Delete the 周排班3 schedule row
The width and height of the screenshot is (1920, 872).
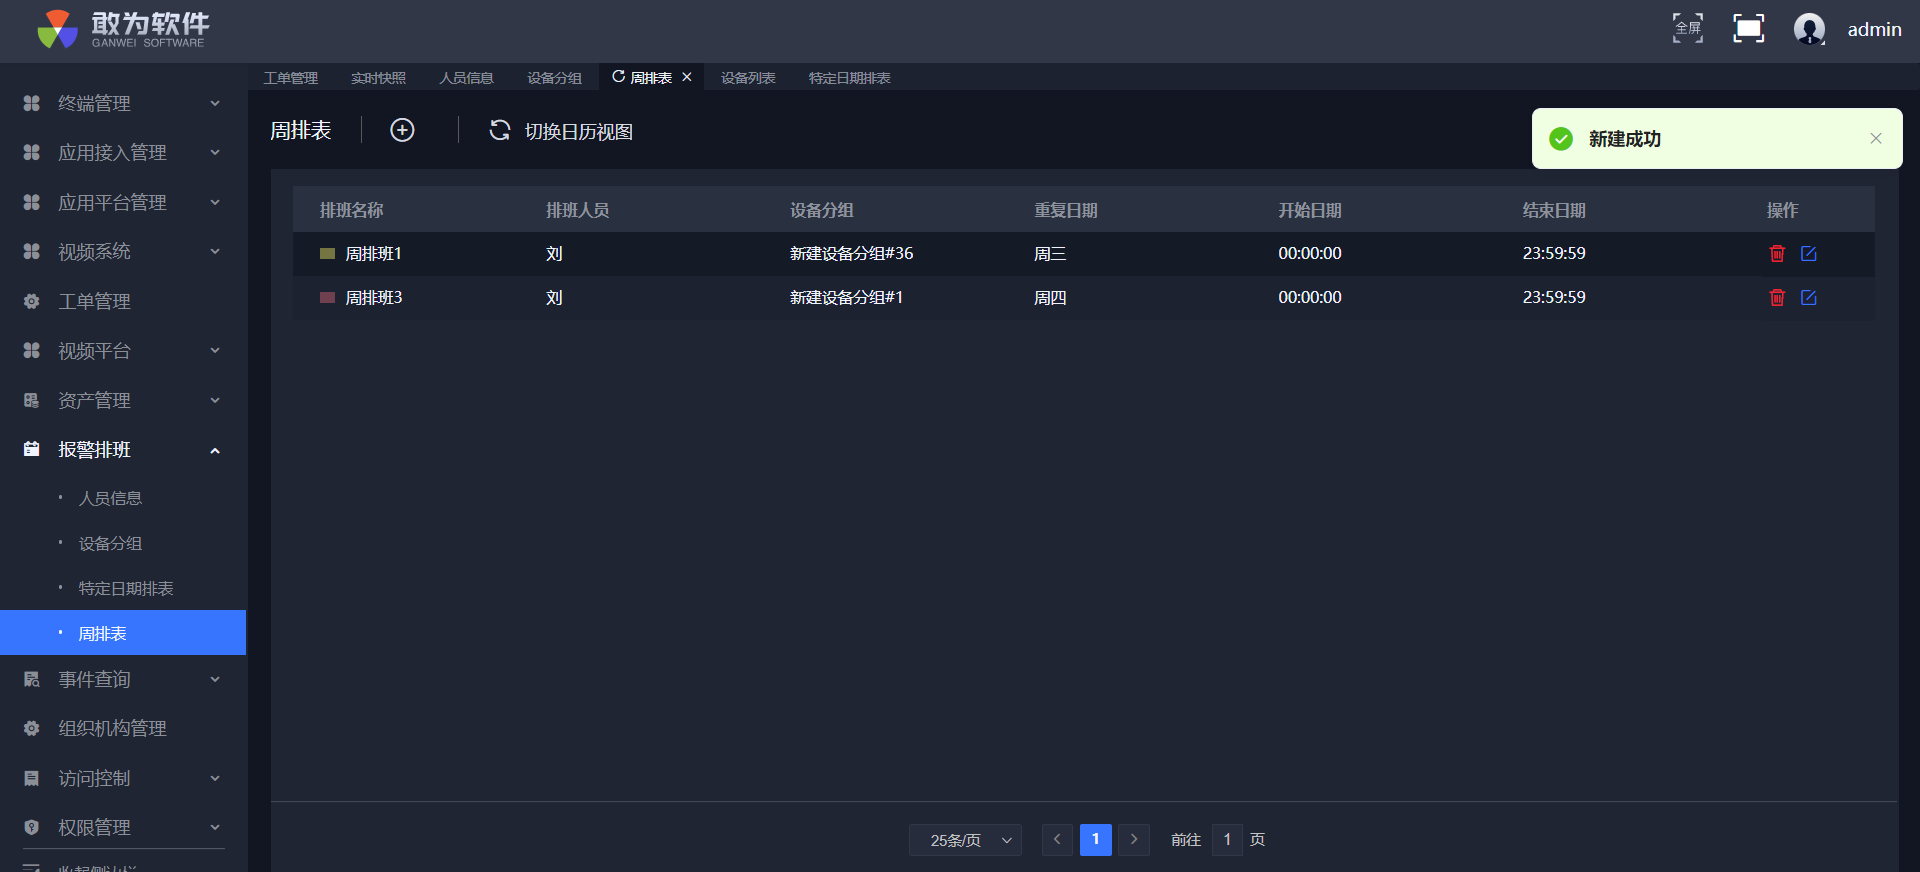tap(1777, 298)
